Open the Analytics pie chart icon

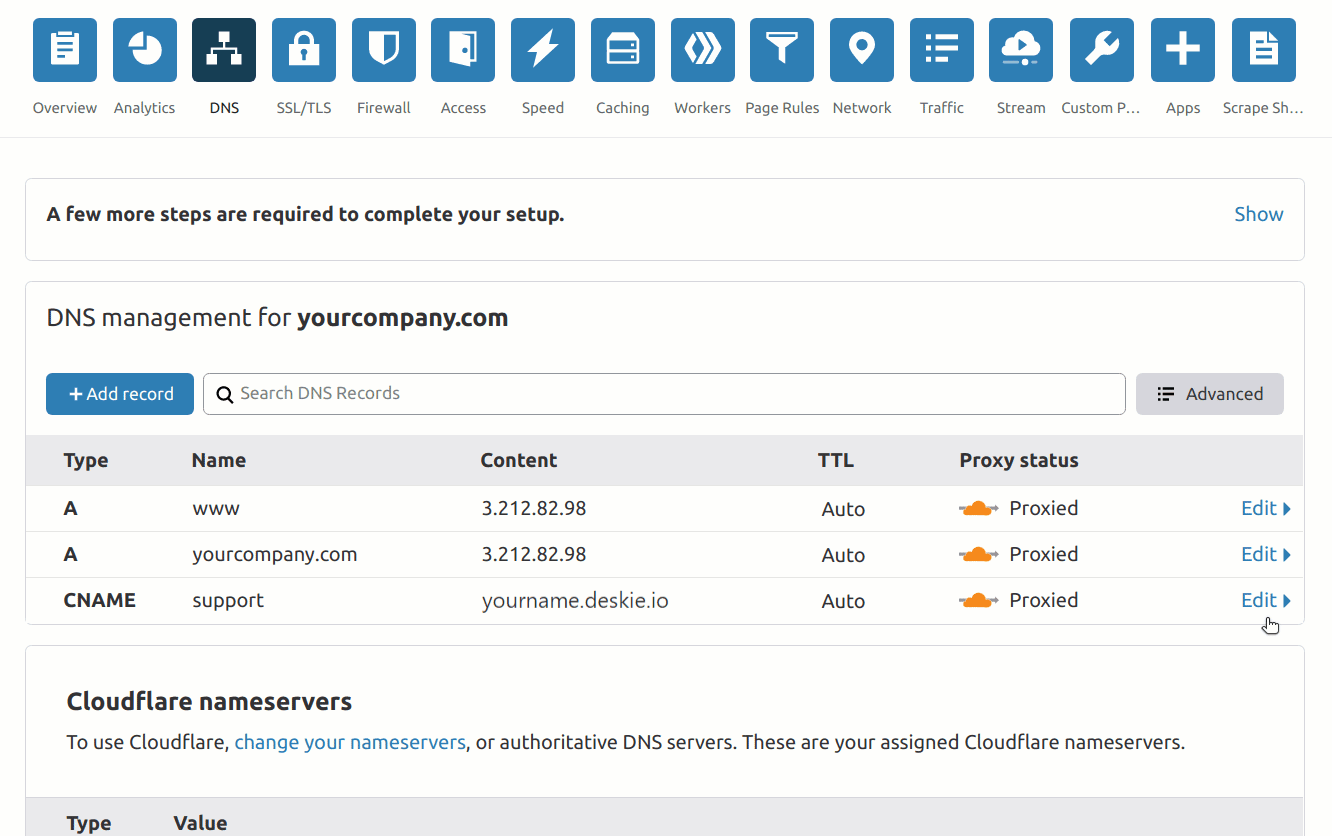145,50
